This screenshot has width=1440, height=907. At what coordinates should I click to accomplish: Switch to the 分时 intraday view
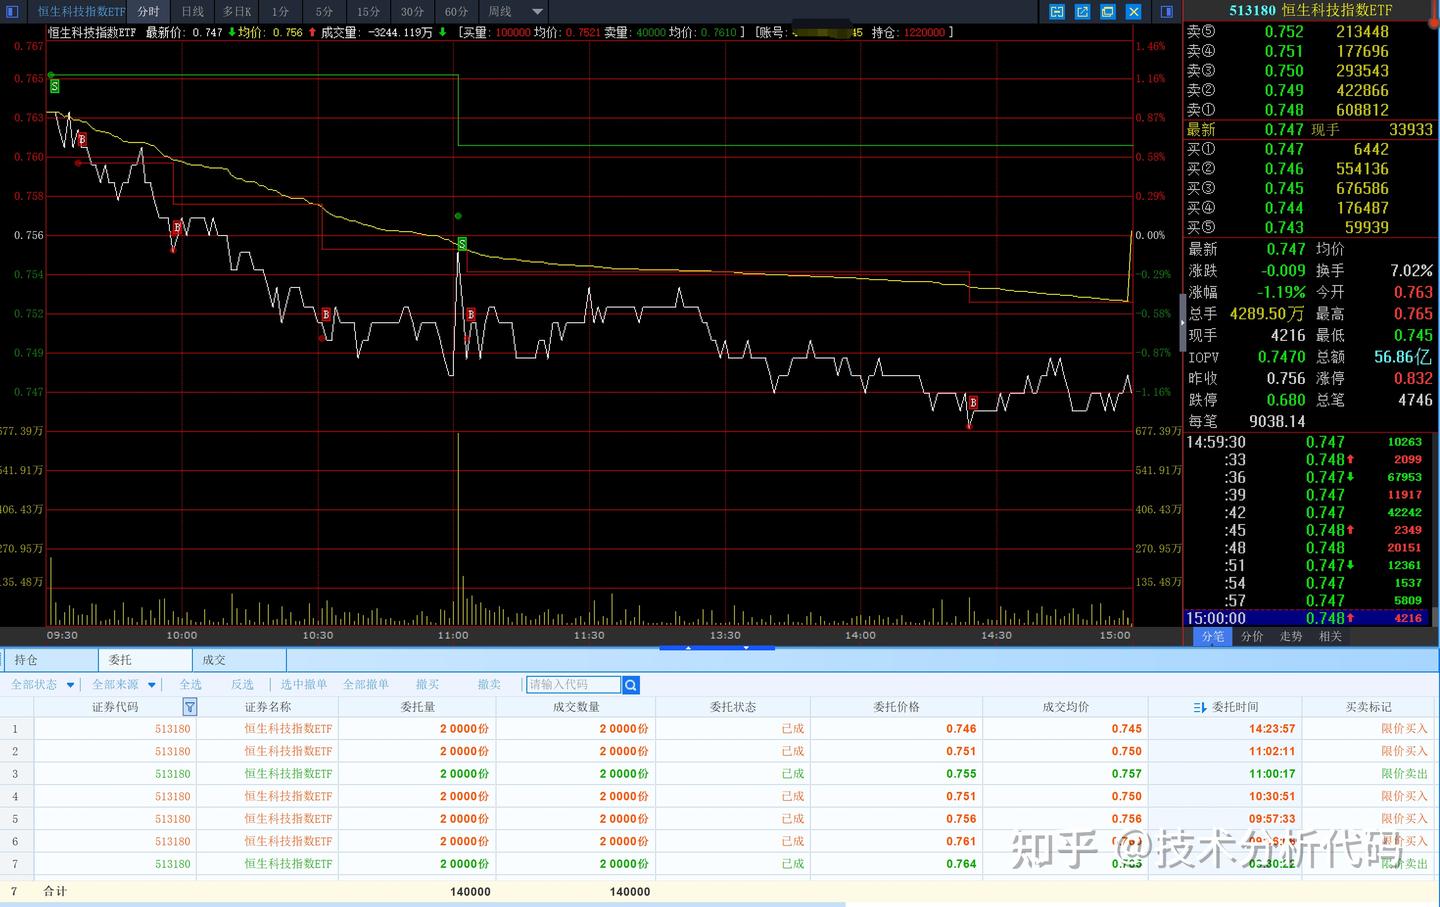tap(149, 12)
